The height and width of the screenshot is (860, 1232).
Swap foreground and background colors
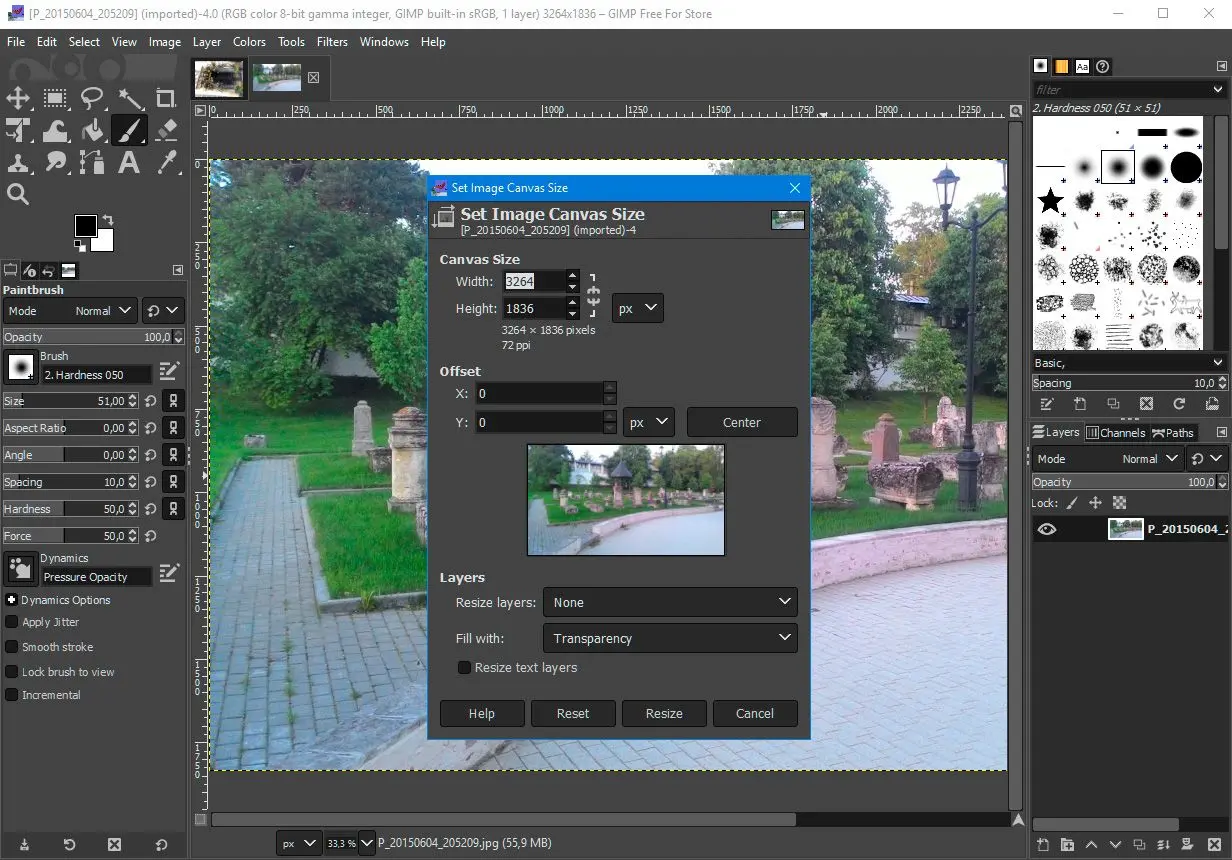click(x=107, y=220)
